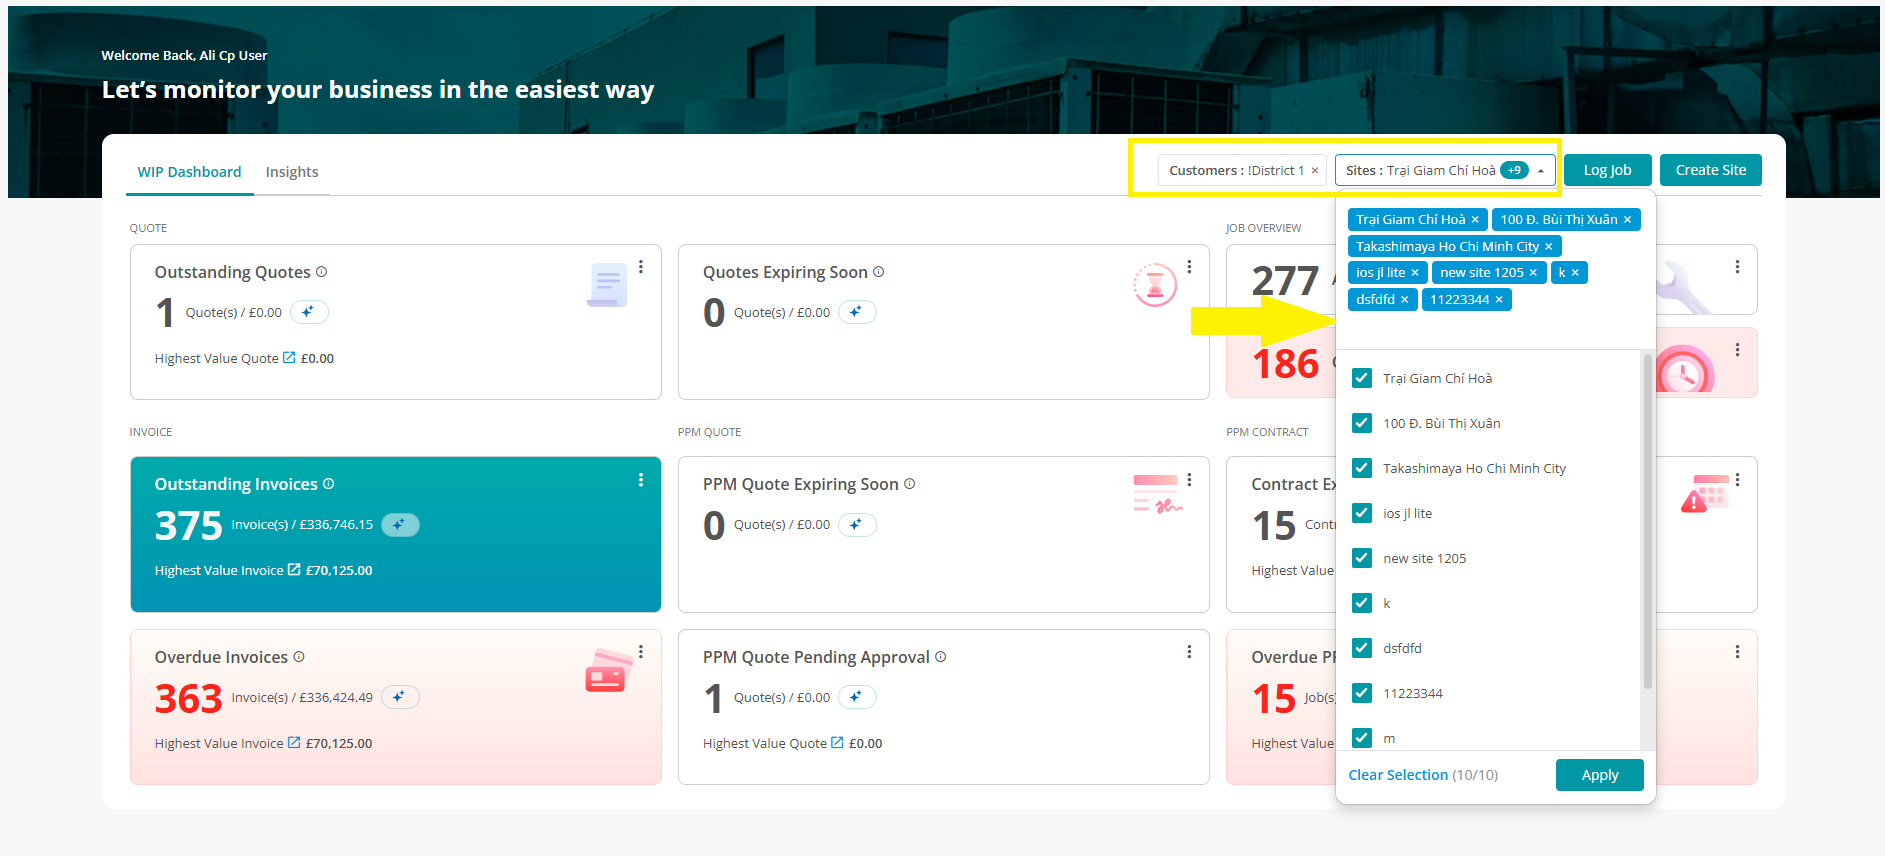Click AI sparkle icon on Quotes Expiring Soon card
The image size is (1885, 856).
click(857, 312)
